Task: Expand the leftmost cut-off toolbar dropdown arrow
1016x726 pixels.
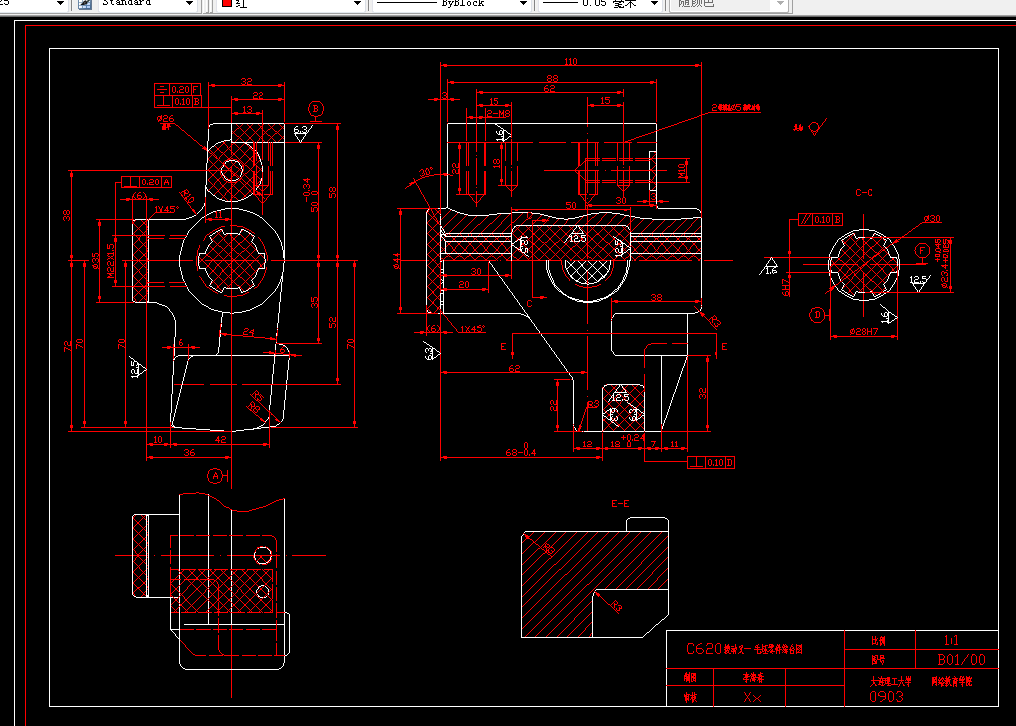Action: pyautogui.click(x=60, y=4)
